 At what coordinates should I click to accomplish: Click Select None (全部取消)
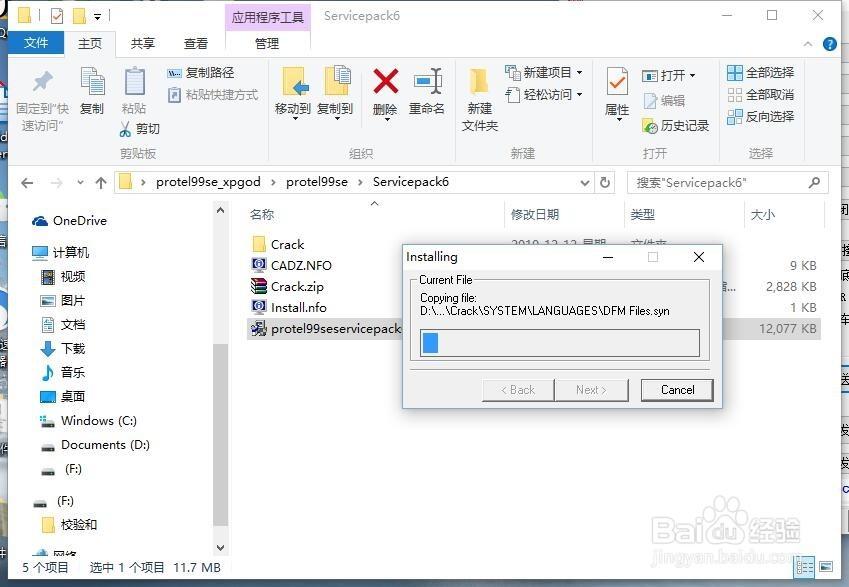click(760, 95)
